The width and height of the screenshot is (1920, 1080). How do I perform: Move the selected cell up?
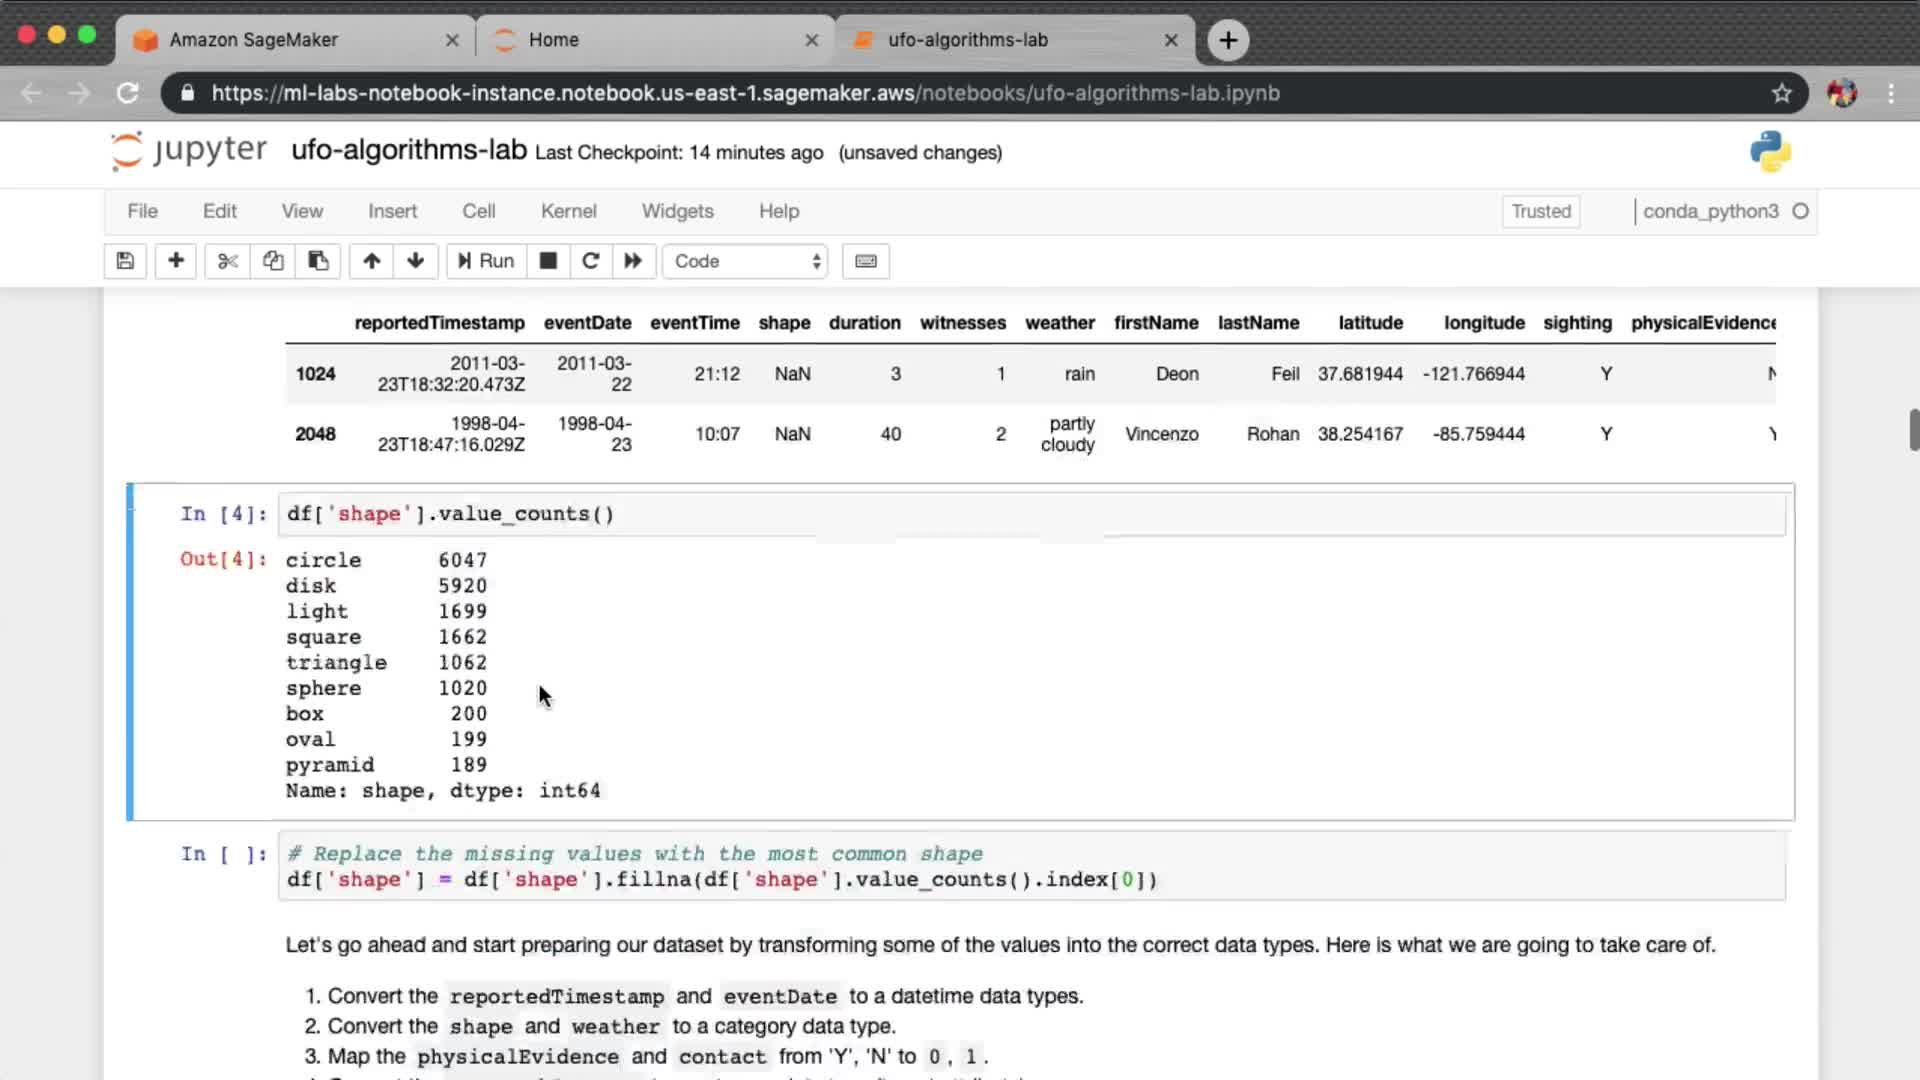click(371, 261)
